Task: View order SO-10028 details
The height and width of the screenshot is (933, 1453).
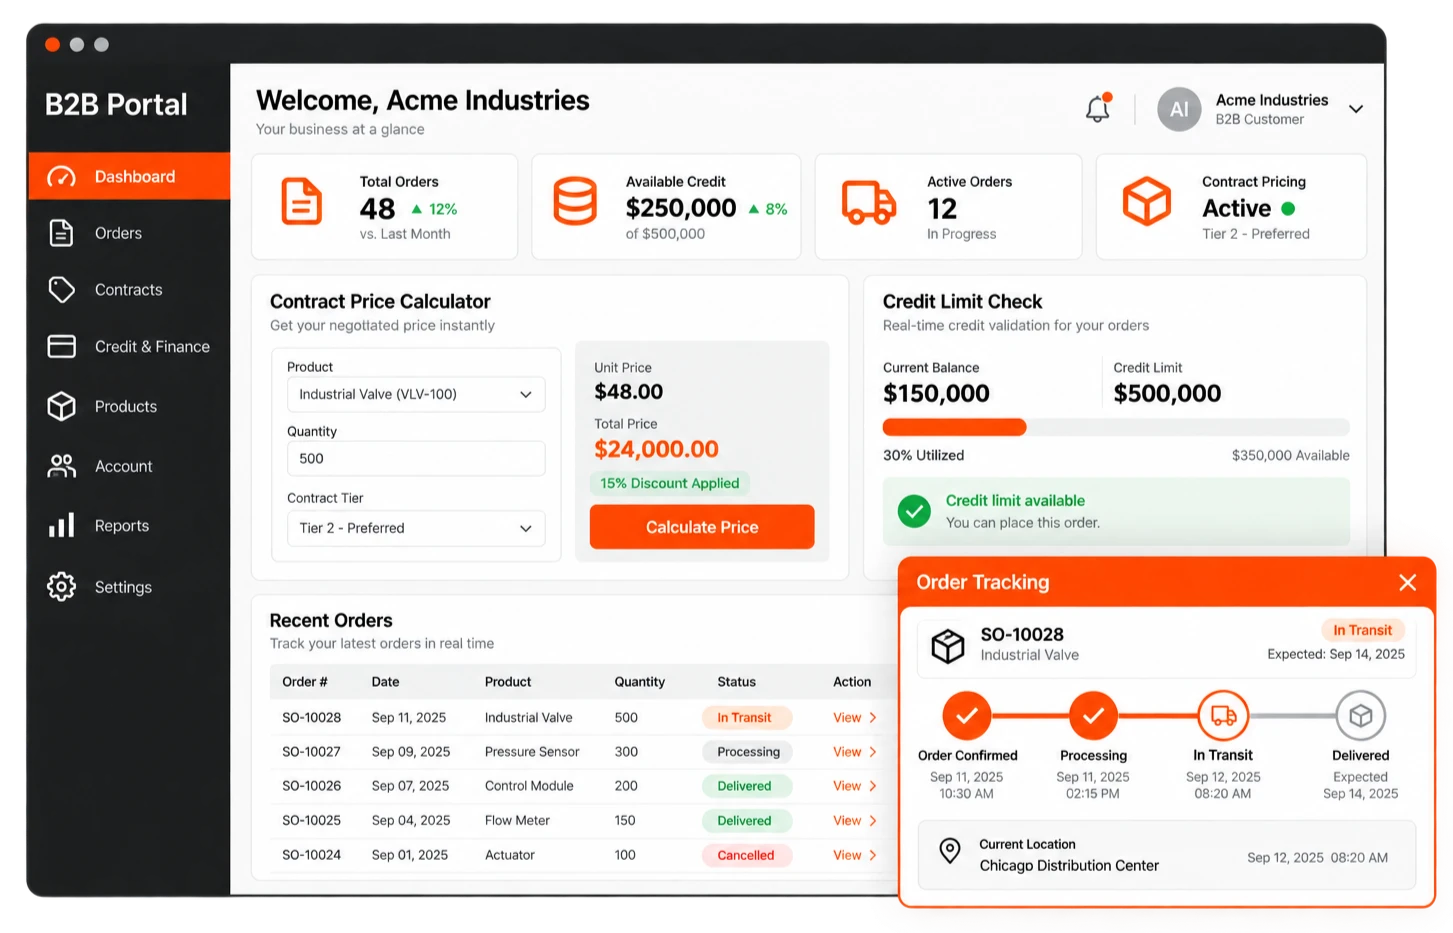Action: click(x=855, y=718)
